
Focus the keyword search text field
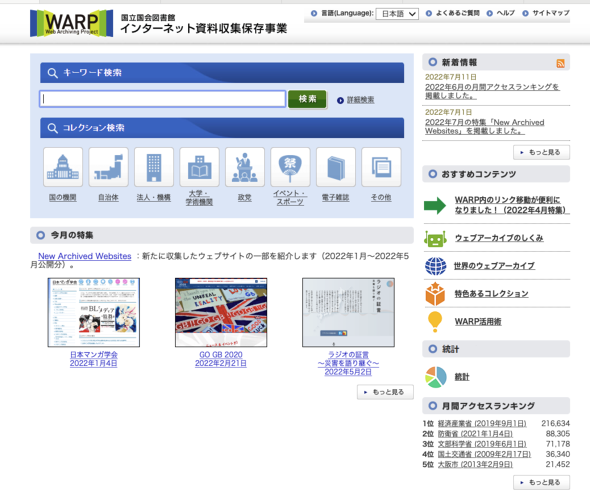[163, 99]
